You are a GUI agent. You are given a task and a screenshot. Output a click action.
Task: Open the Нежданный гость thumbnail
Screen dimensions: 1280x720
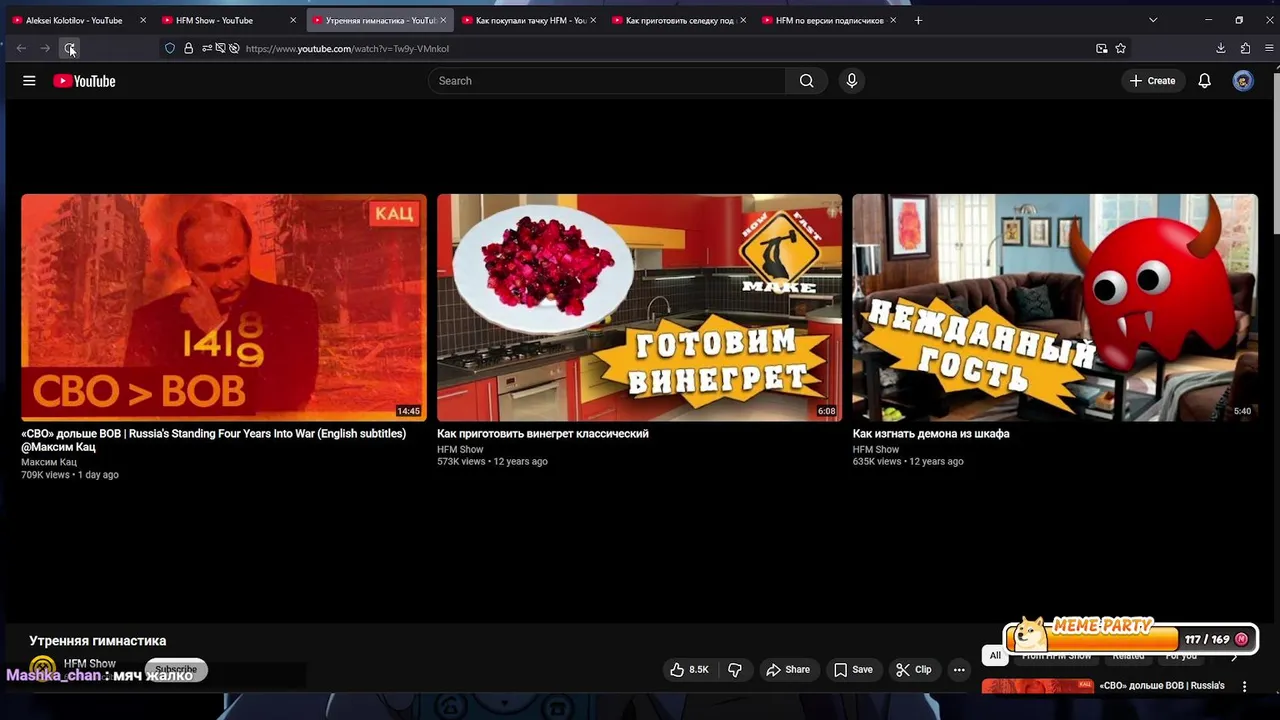point(1055,307)
